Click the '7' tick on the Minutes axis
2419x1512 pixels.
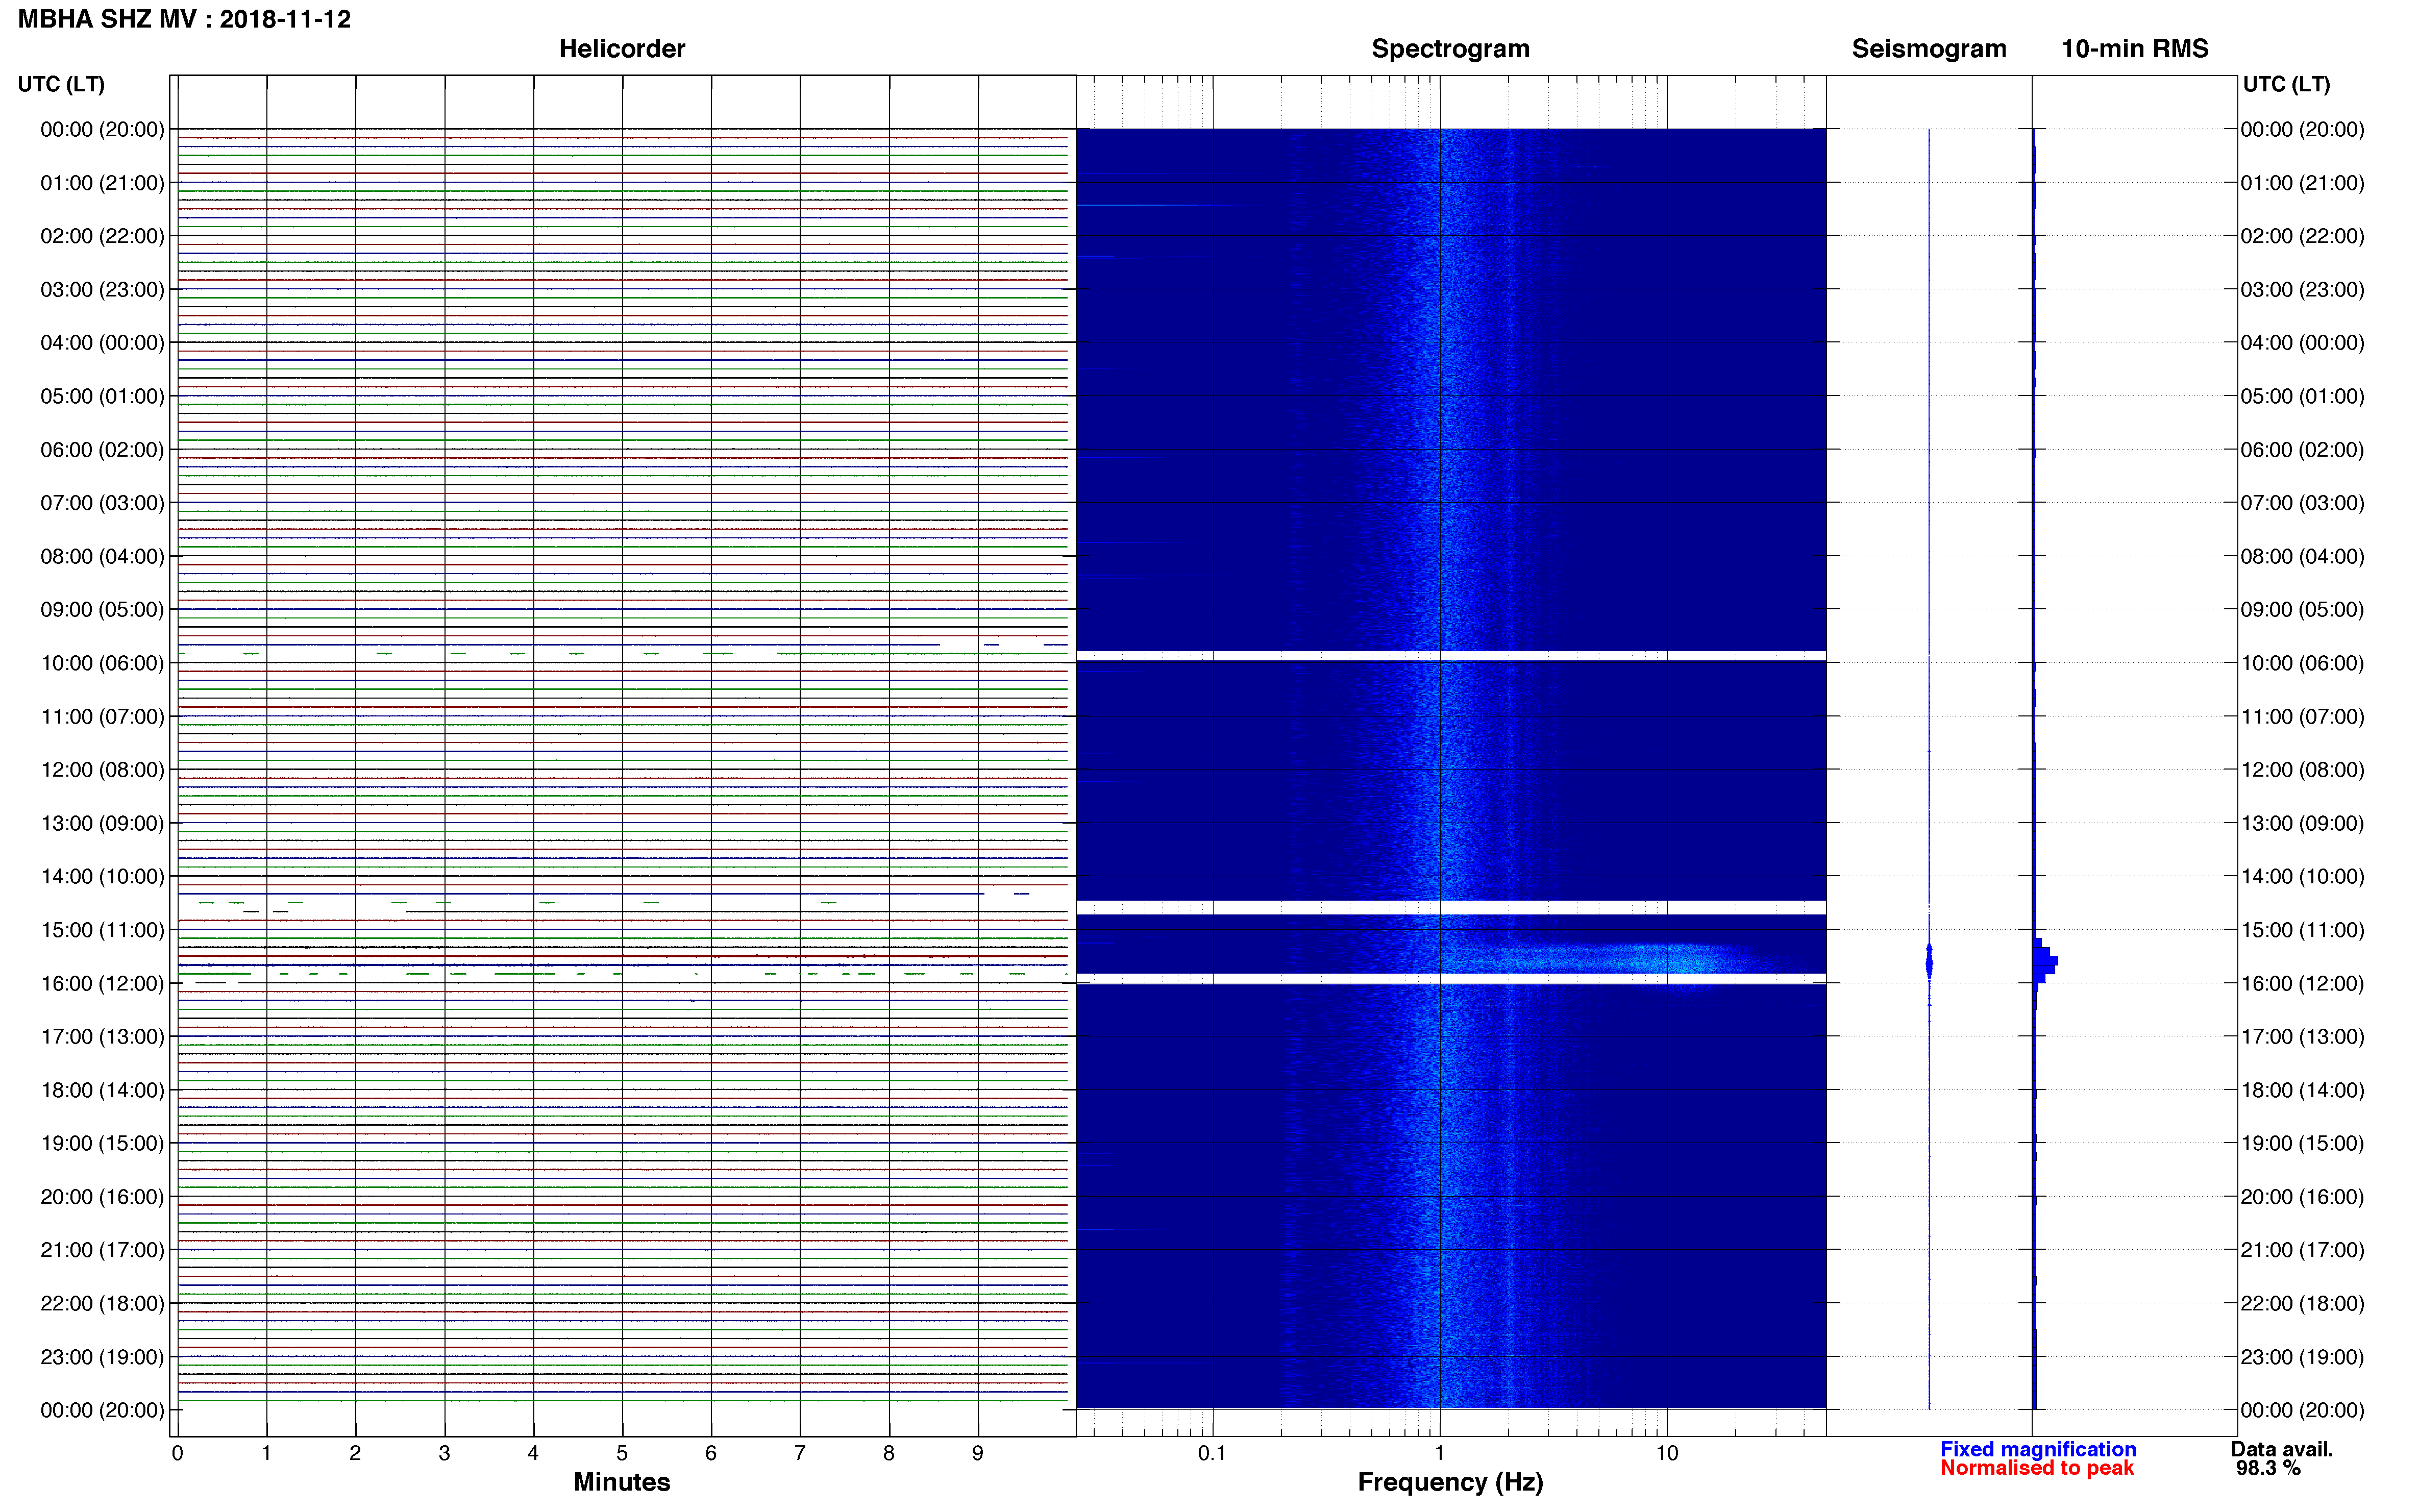(x=800, y=1454)
